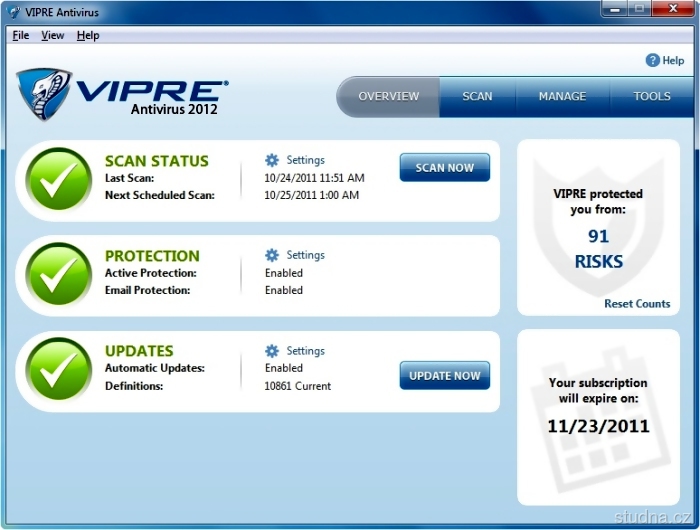The width and height of the screenshot is (700, 530).
Task: Click the next scan time 10/25/2011 1:00 AM
Action: click(312, 195)
